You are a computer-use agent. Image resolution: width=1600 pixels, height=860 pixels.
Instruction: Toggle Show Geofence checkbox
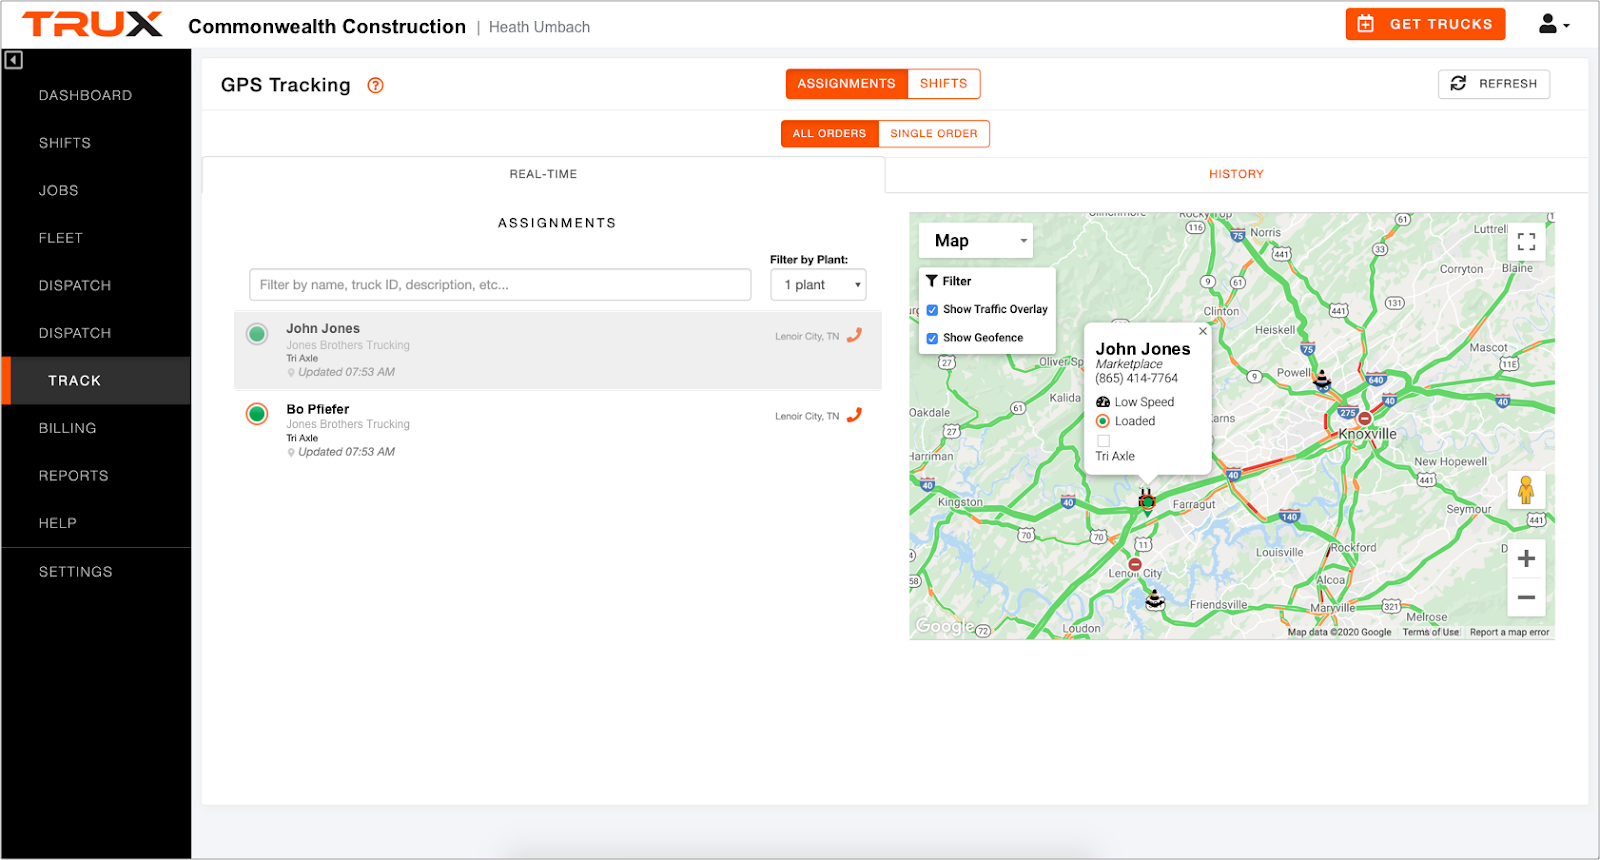(x=932, y=338)
